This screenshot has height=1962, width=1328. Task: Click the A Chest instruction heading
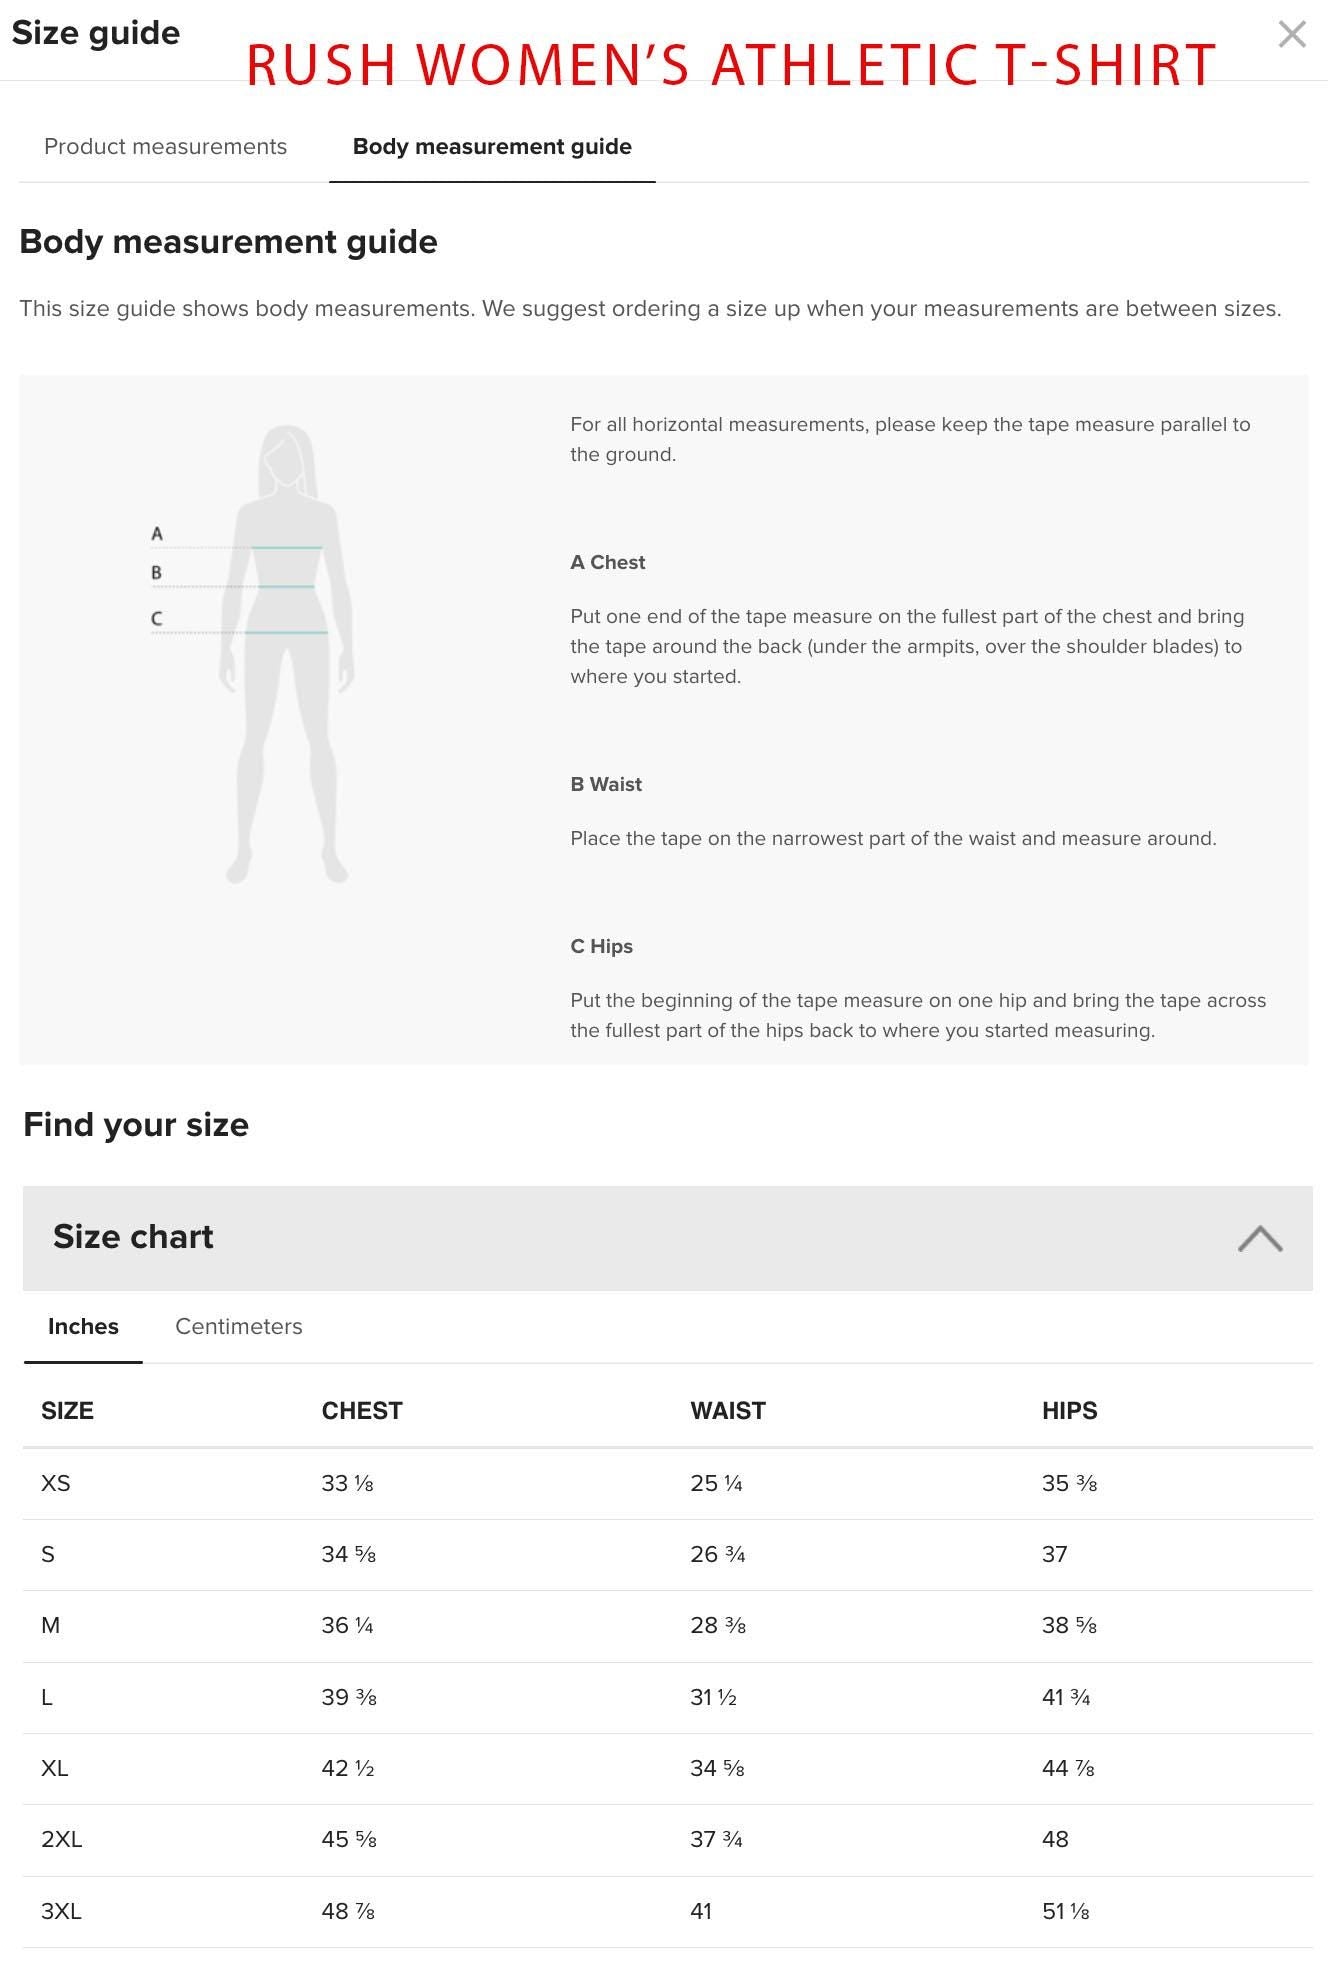pyautogui.click(x=607, y=563)
